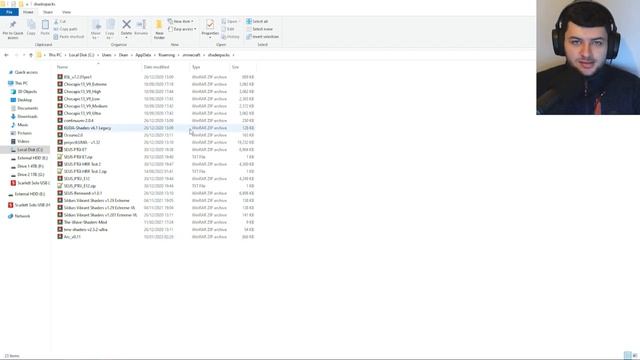Select the Downloads icon in navigation pane
This screenshot has width=640, height=360.
[13, 116]
